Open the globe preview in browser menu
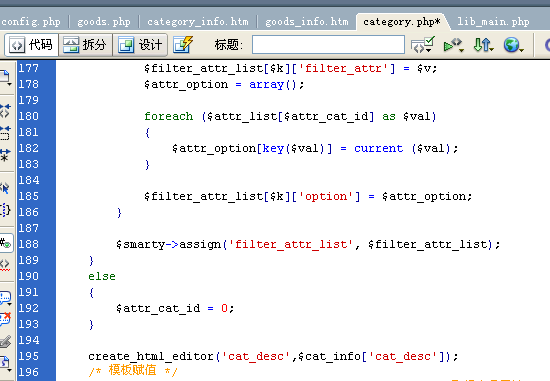The width and height of the screenshot is (550, 381). [x=514, y=45]
